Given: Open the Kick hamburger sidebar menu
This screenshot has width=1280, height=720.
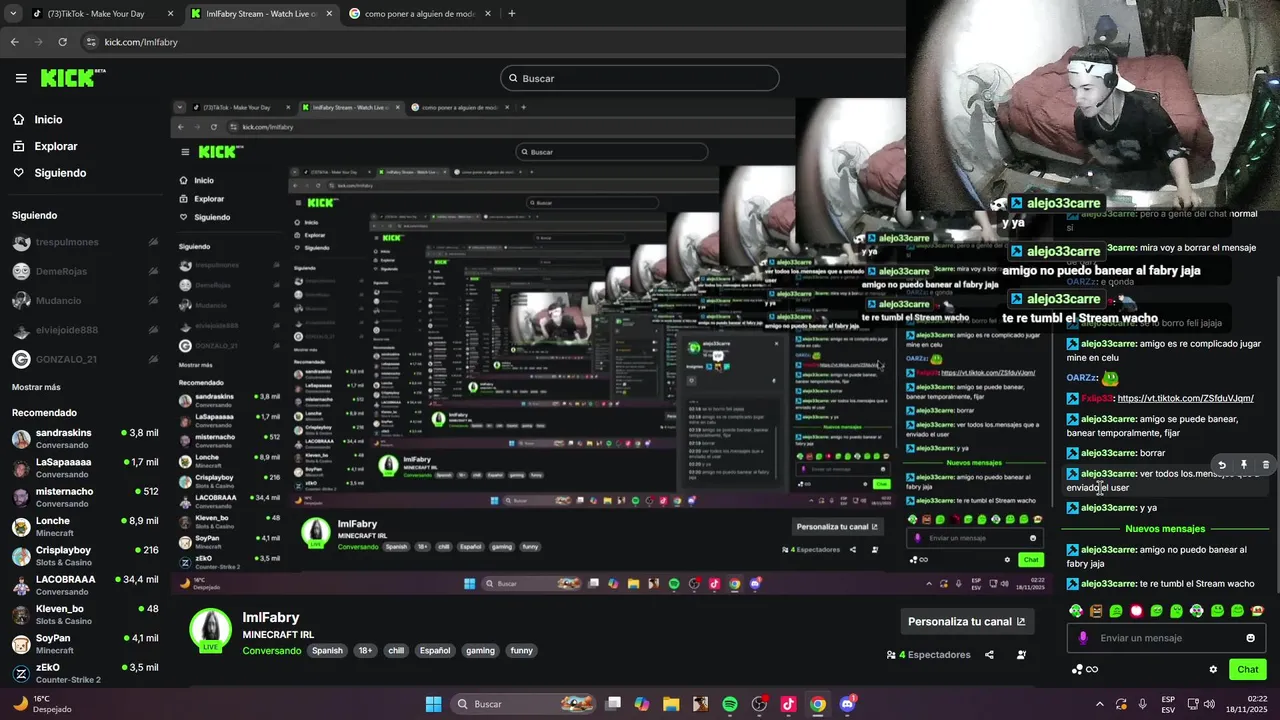Looking at the screenshot, I should click(x=21, y=78).
